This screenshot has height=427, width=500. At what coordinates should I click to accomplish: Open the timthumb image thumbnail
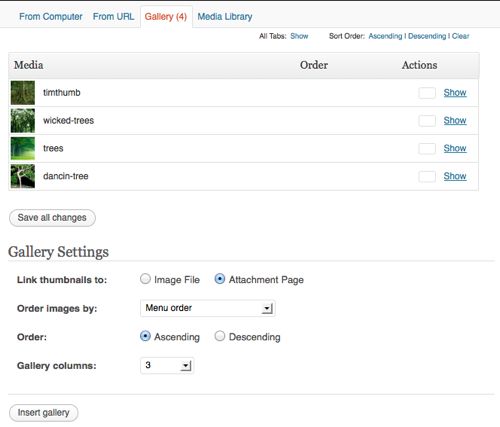click(23, 93)
